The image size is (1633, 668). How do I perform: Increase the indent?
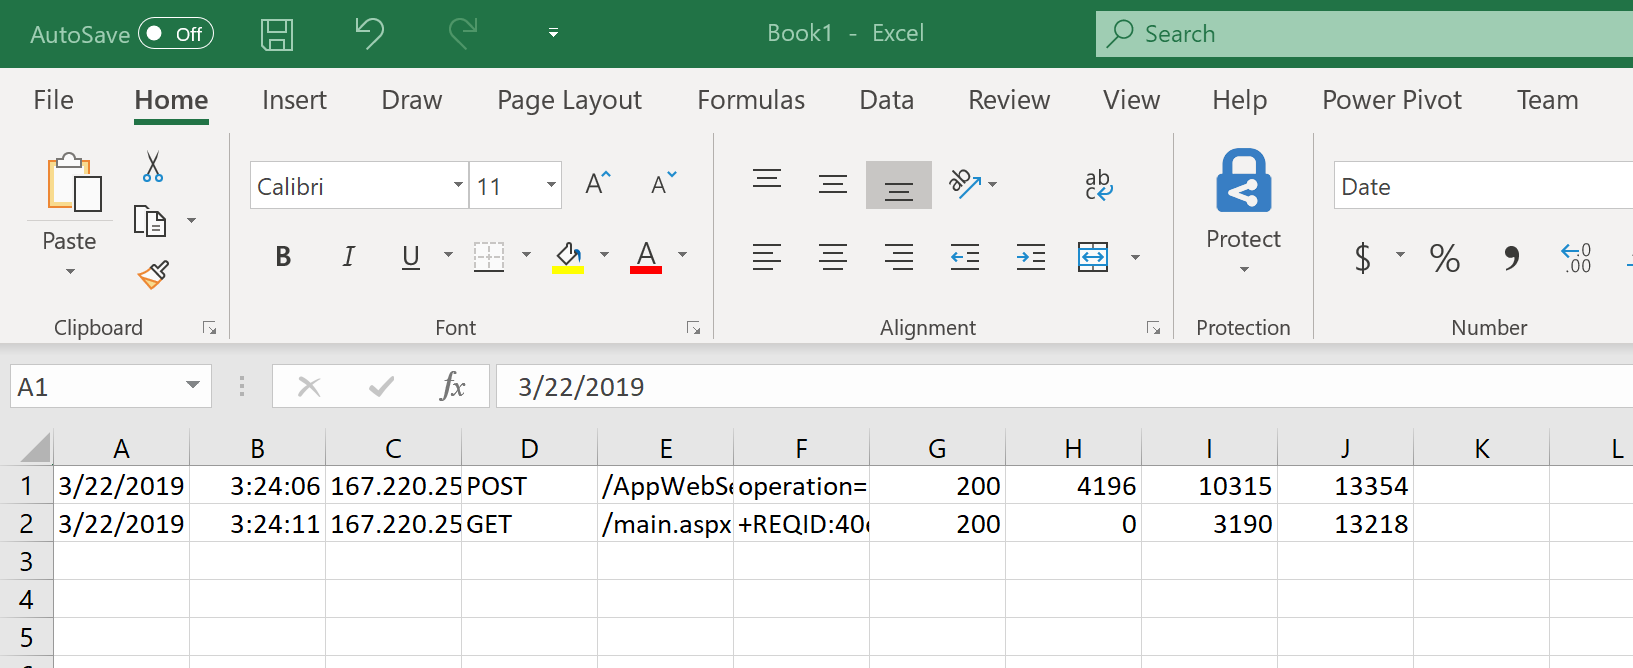(1031, 257)
